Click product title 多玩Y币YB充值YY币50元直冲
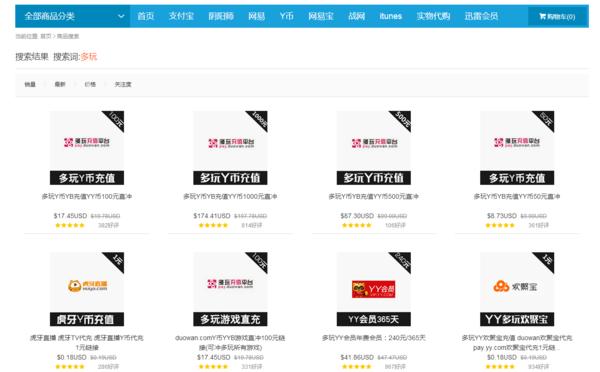 coord(517,196)
